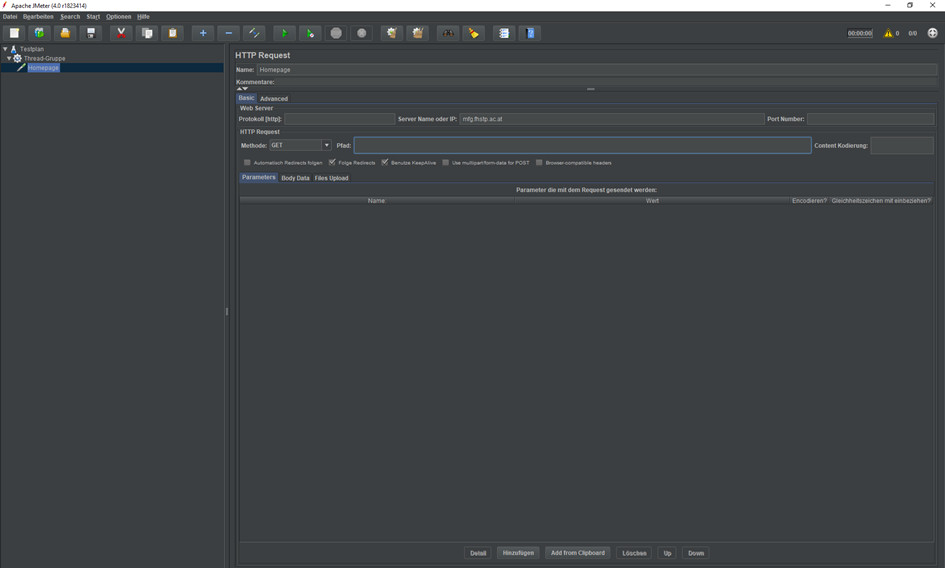Click the Search binoculars icon

point(448,33)
